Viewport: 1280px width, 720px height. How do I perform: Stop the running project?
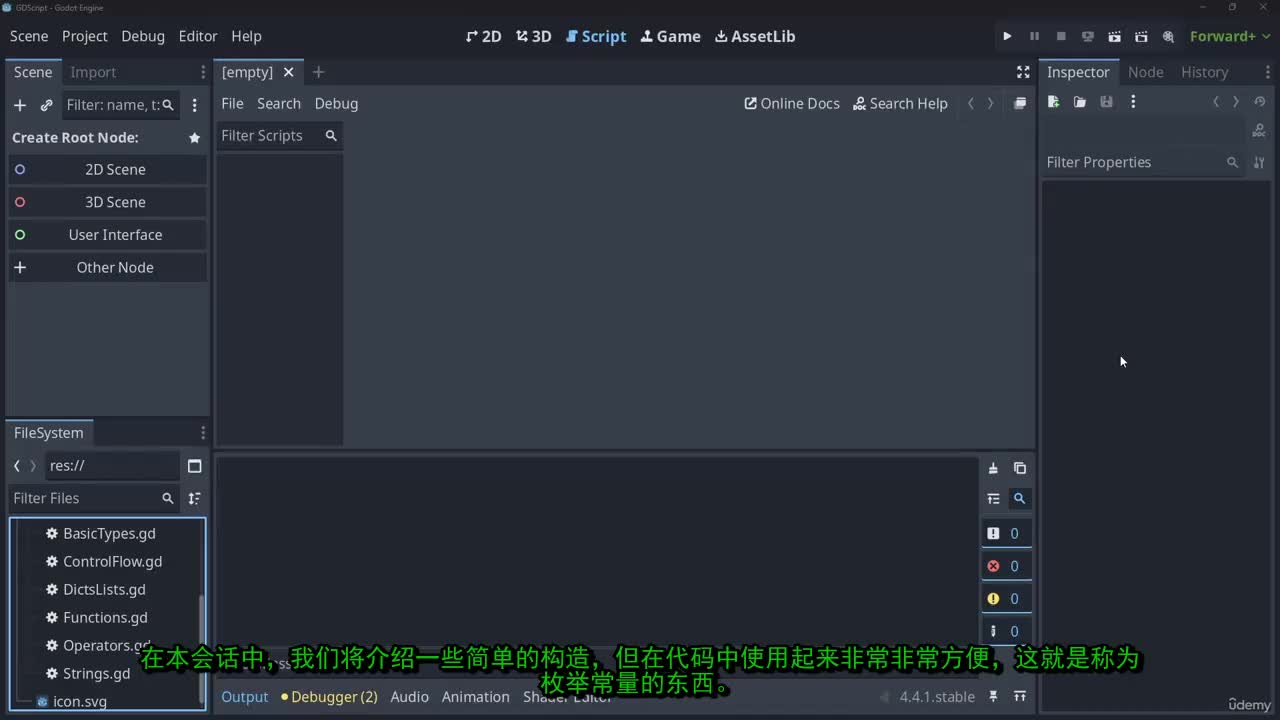point(1061,36)
